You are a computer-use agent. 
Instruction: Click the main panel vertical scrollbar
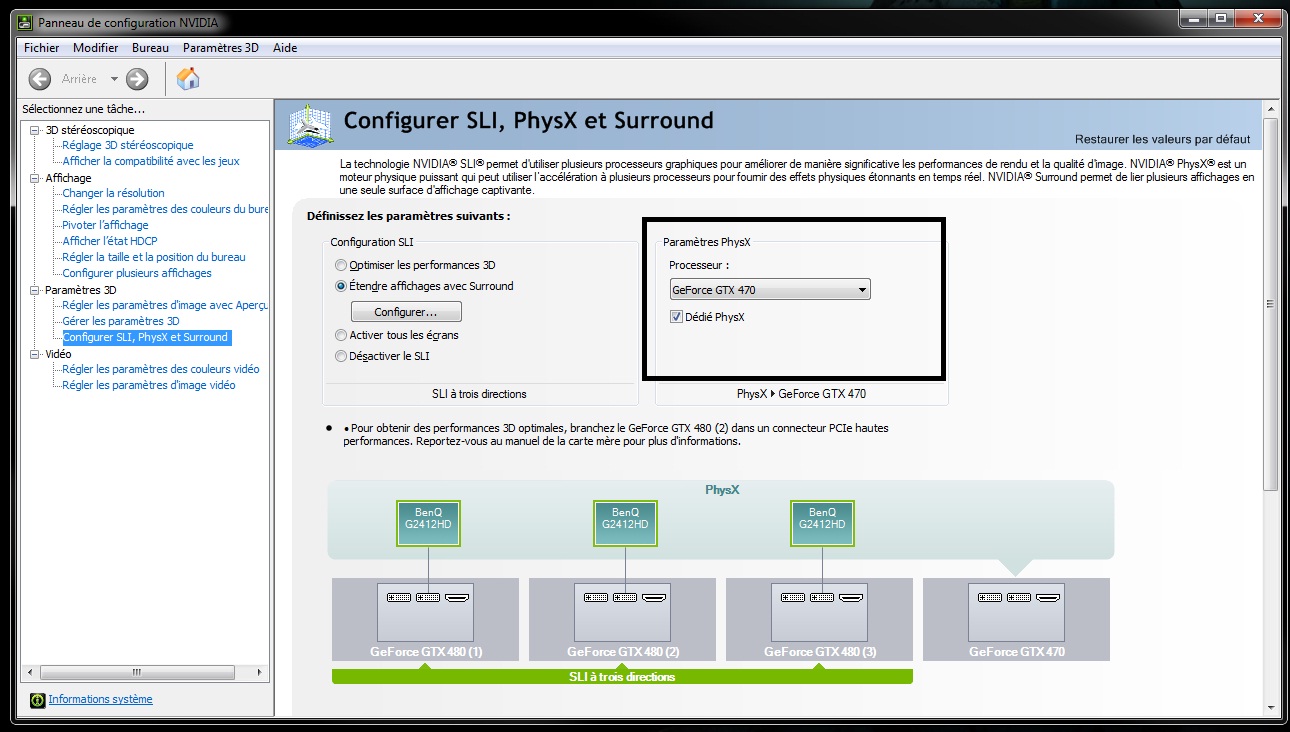(x=1271, y=304)
